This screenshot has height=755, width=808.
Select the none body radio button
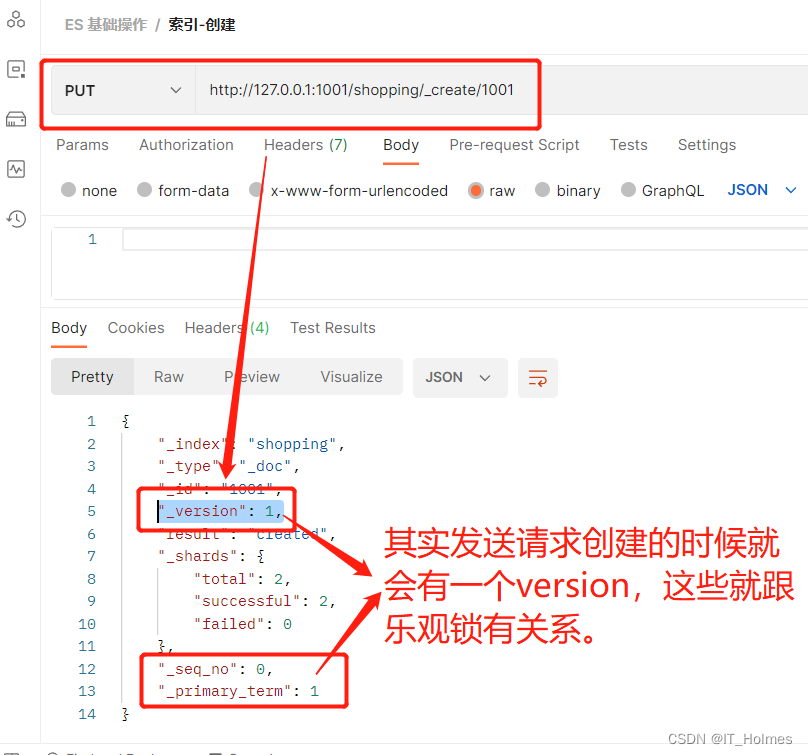pyautogui.click(x=69, y=190)
